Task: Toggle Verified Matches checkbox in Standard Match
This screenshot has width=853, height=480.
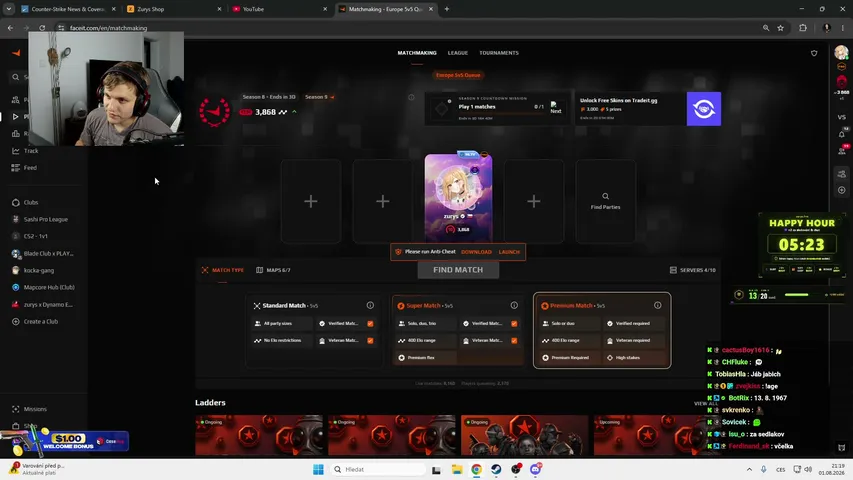Action: click(x=370, y=323)
